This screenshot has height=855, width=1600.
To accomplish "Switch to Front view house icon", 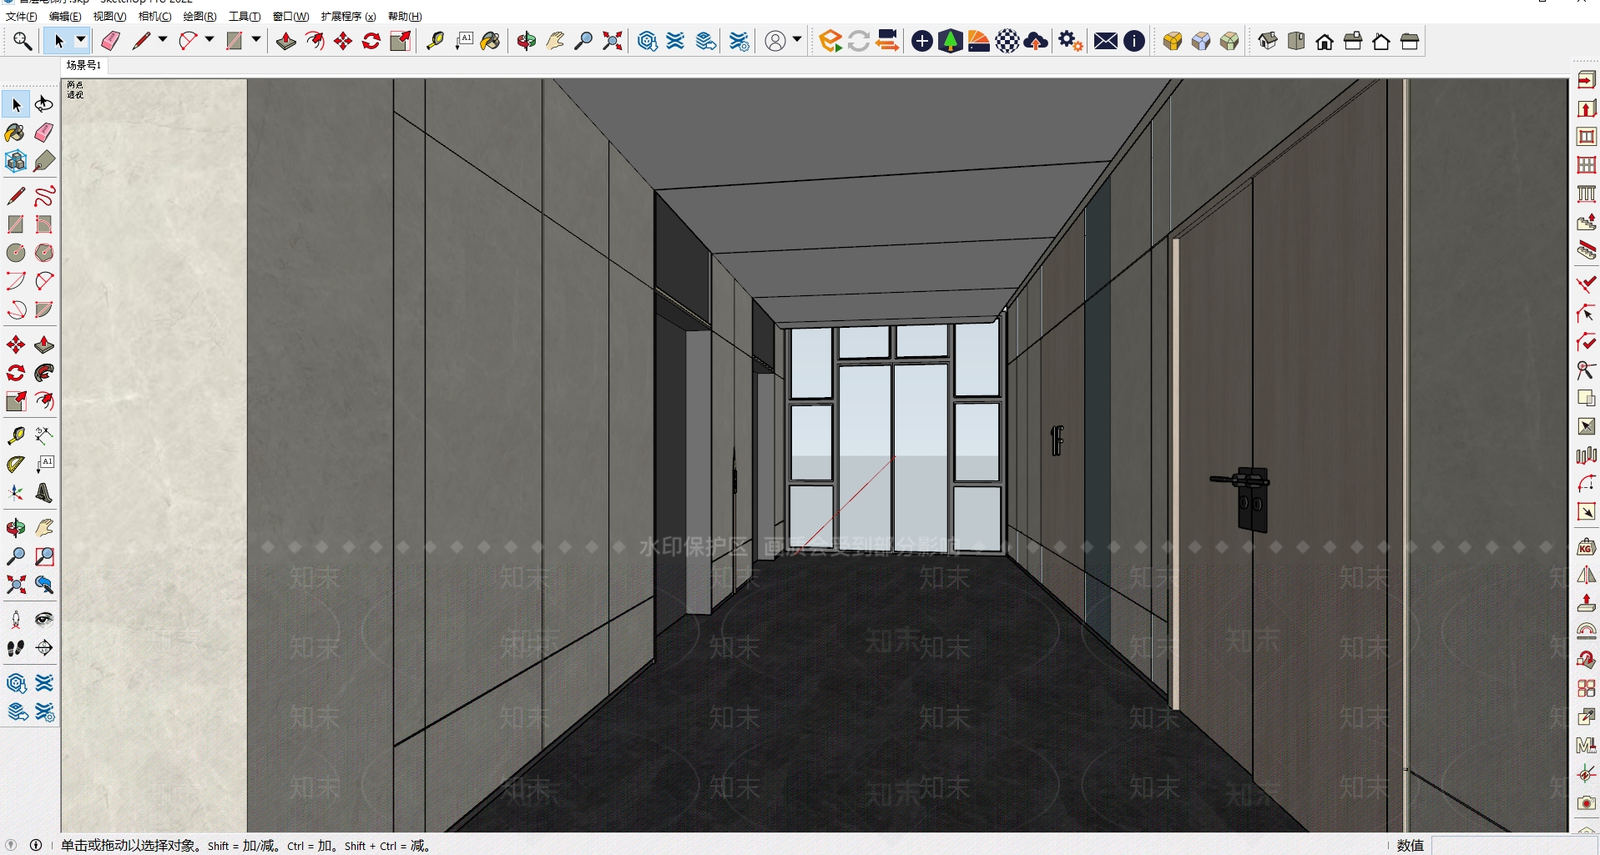I will (1324, 41).
